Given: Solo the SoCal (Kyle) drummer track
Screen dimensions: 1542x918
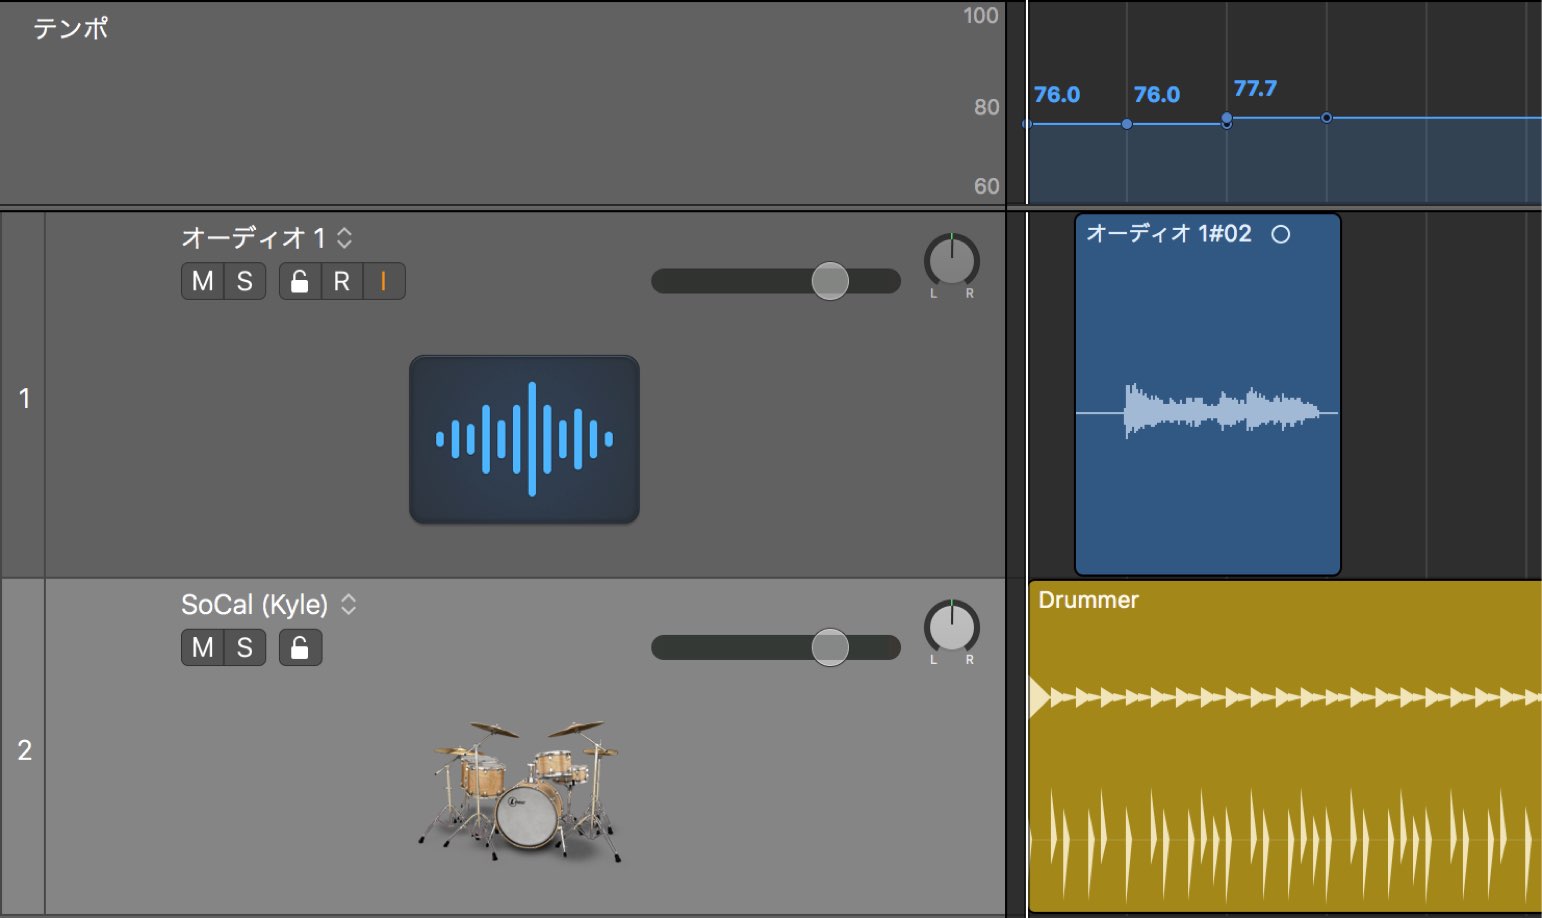Looking at the screenshot, I should [x=245, y=648].
